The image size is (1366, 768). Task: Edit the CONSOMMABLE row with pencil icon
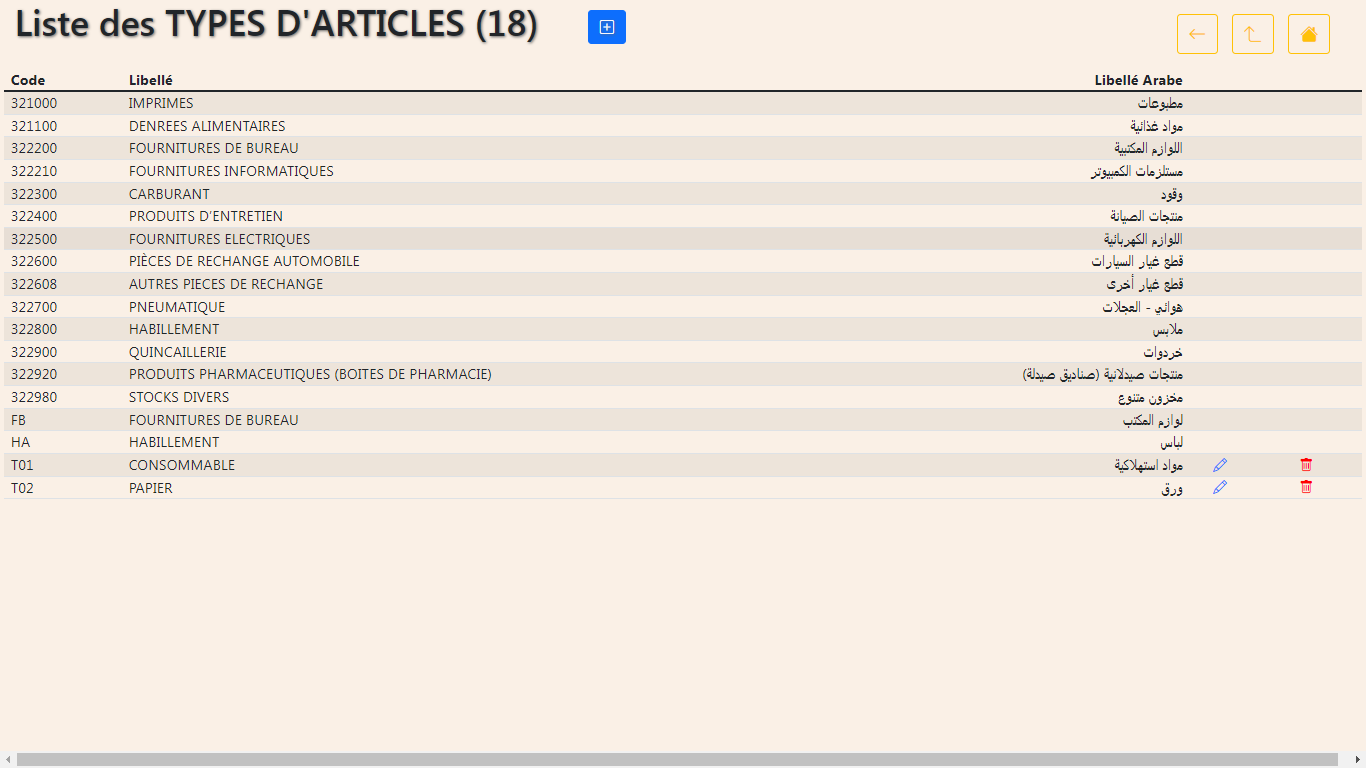(x=1219, y=465)
